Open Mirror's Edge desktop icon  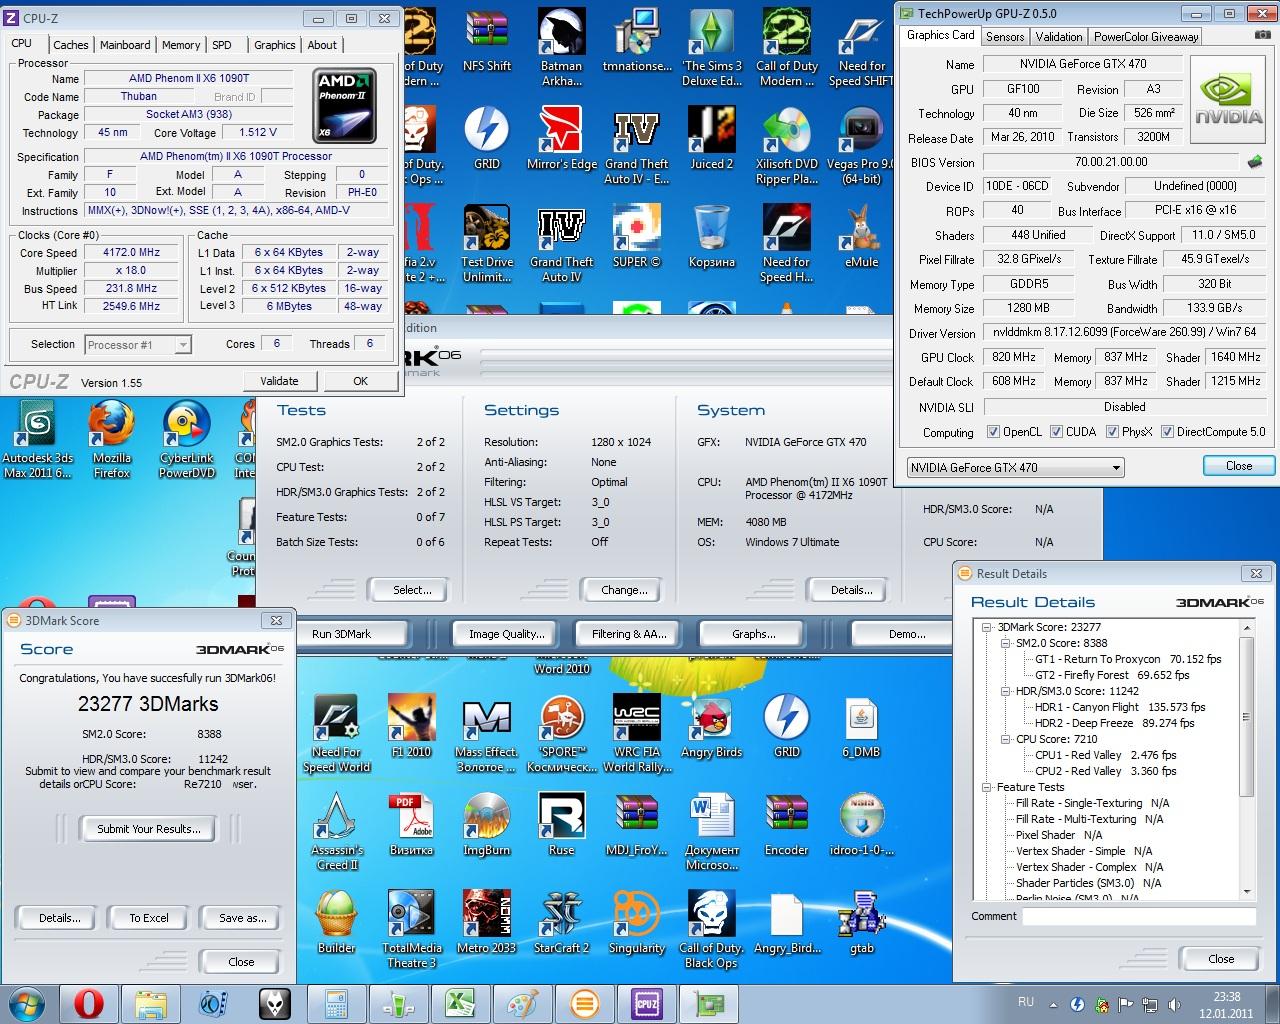click(561, 140)
